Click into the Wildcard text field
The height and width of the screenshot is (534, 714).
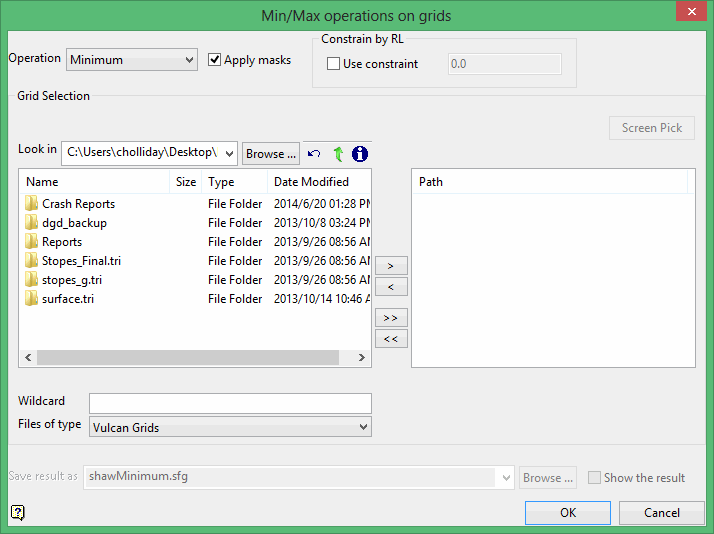[230, 403]
